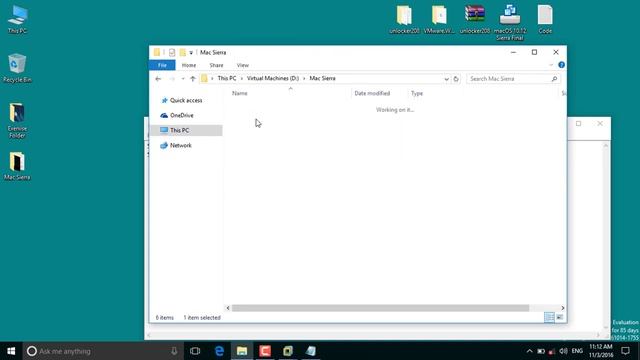The width and height of the screenshot is (640, 360).
Task: Click This PC breadcrumb in address bar
Action: pyautogui.click(x=227, y=78)
